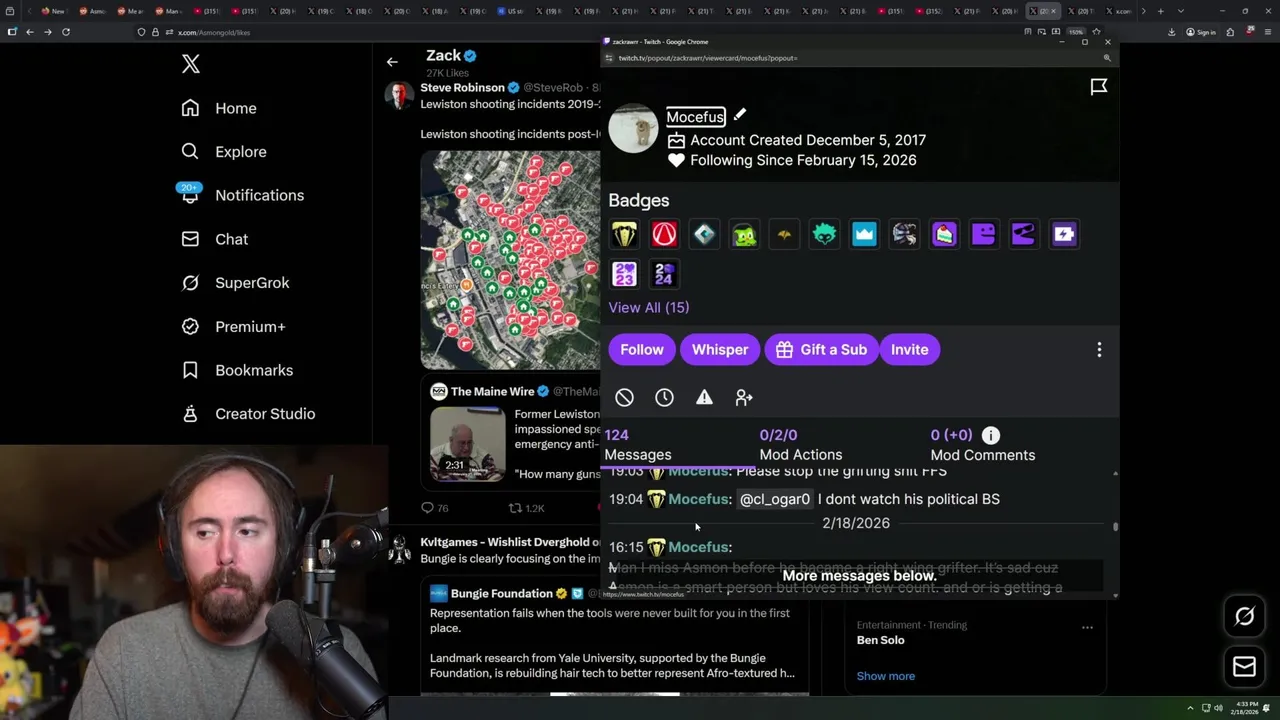Screen dimensions: 1280x720
Task: Click the flag icon in Twitch viewer card
Action: 1099,87
